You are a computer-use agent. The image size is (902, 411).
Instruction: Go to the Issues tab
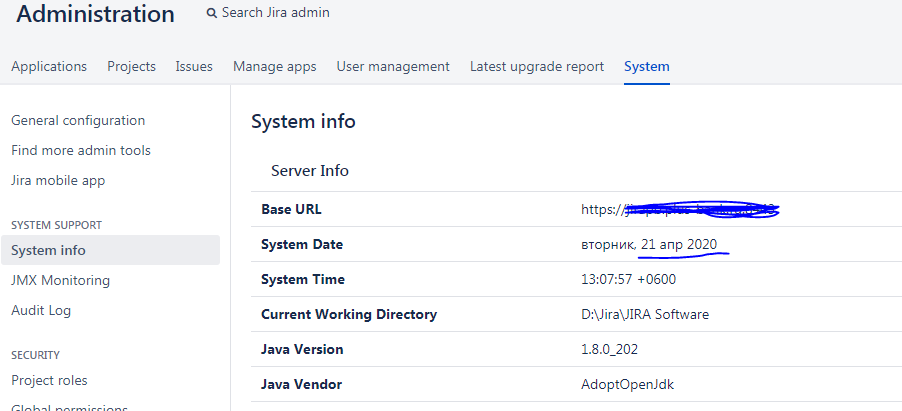pyautogui.click(x=194, y=67)
